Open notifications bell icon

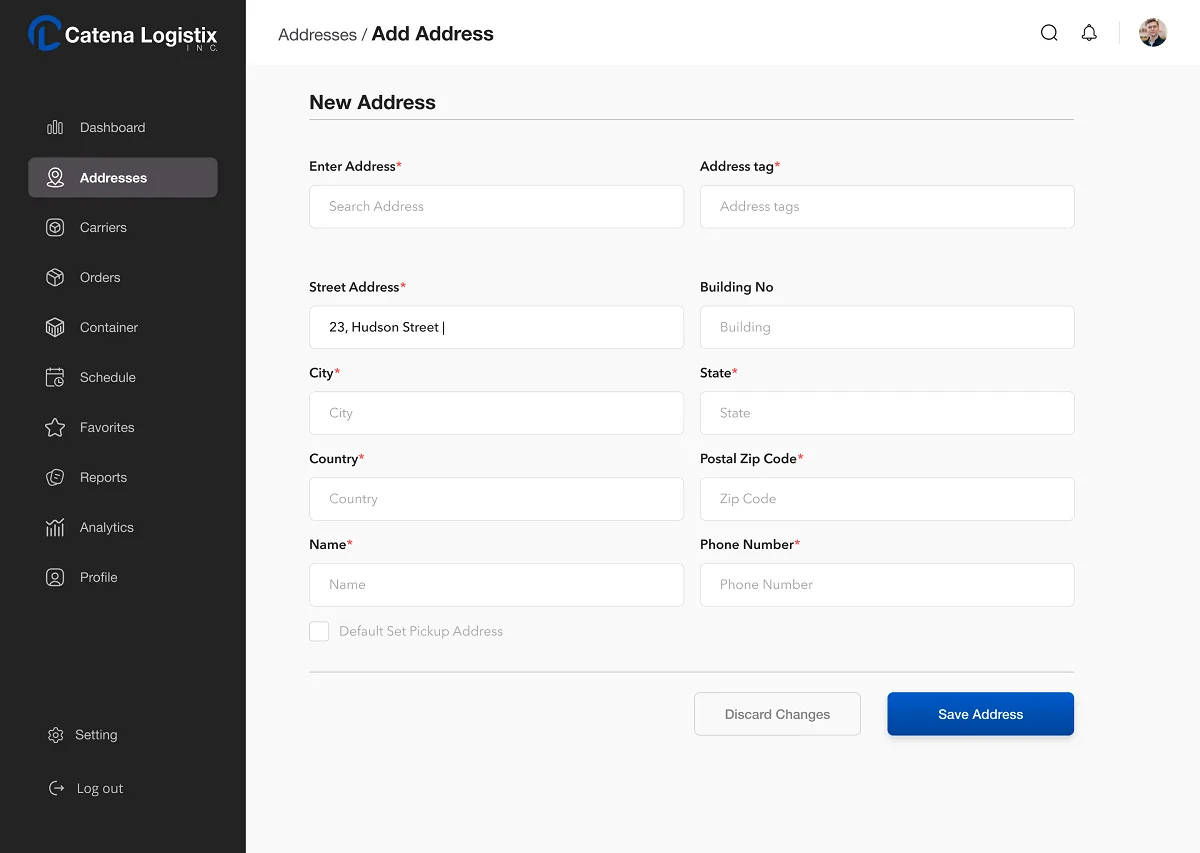[x=1089, y=33]
